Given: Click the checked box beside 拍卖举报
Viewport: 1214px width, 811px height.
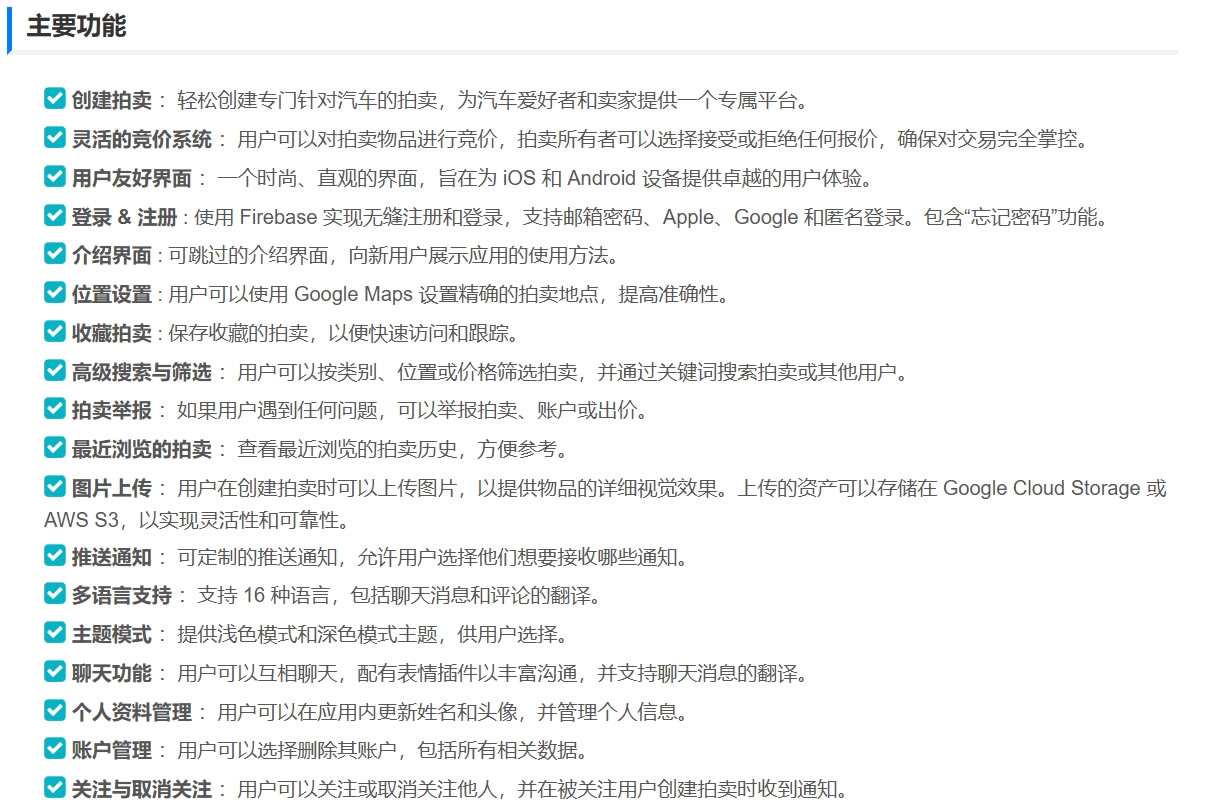Looking at the screenshot, I should point(55,408).
